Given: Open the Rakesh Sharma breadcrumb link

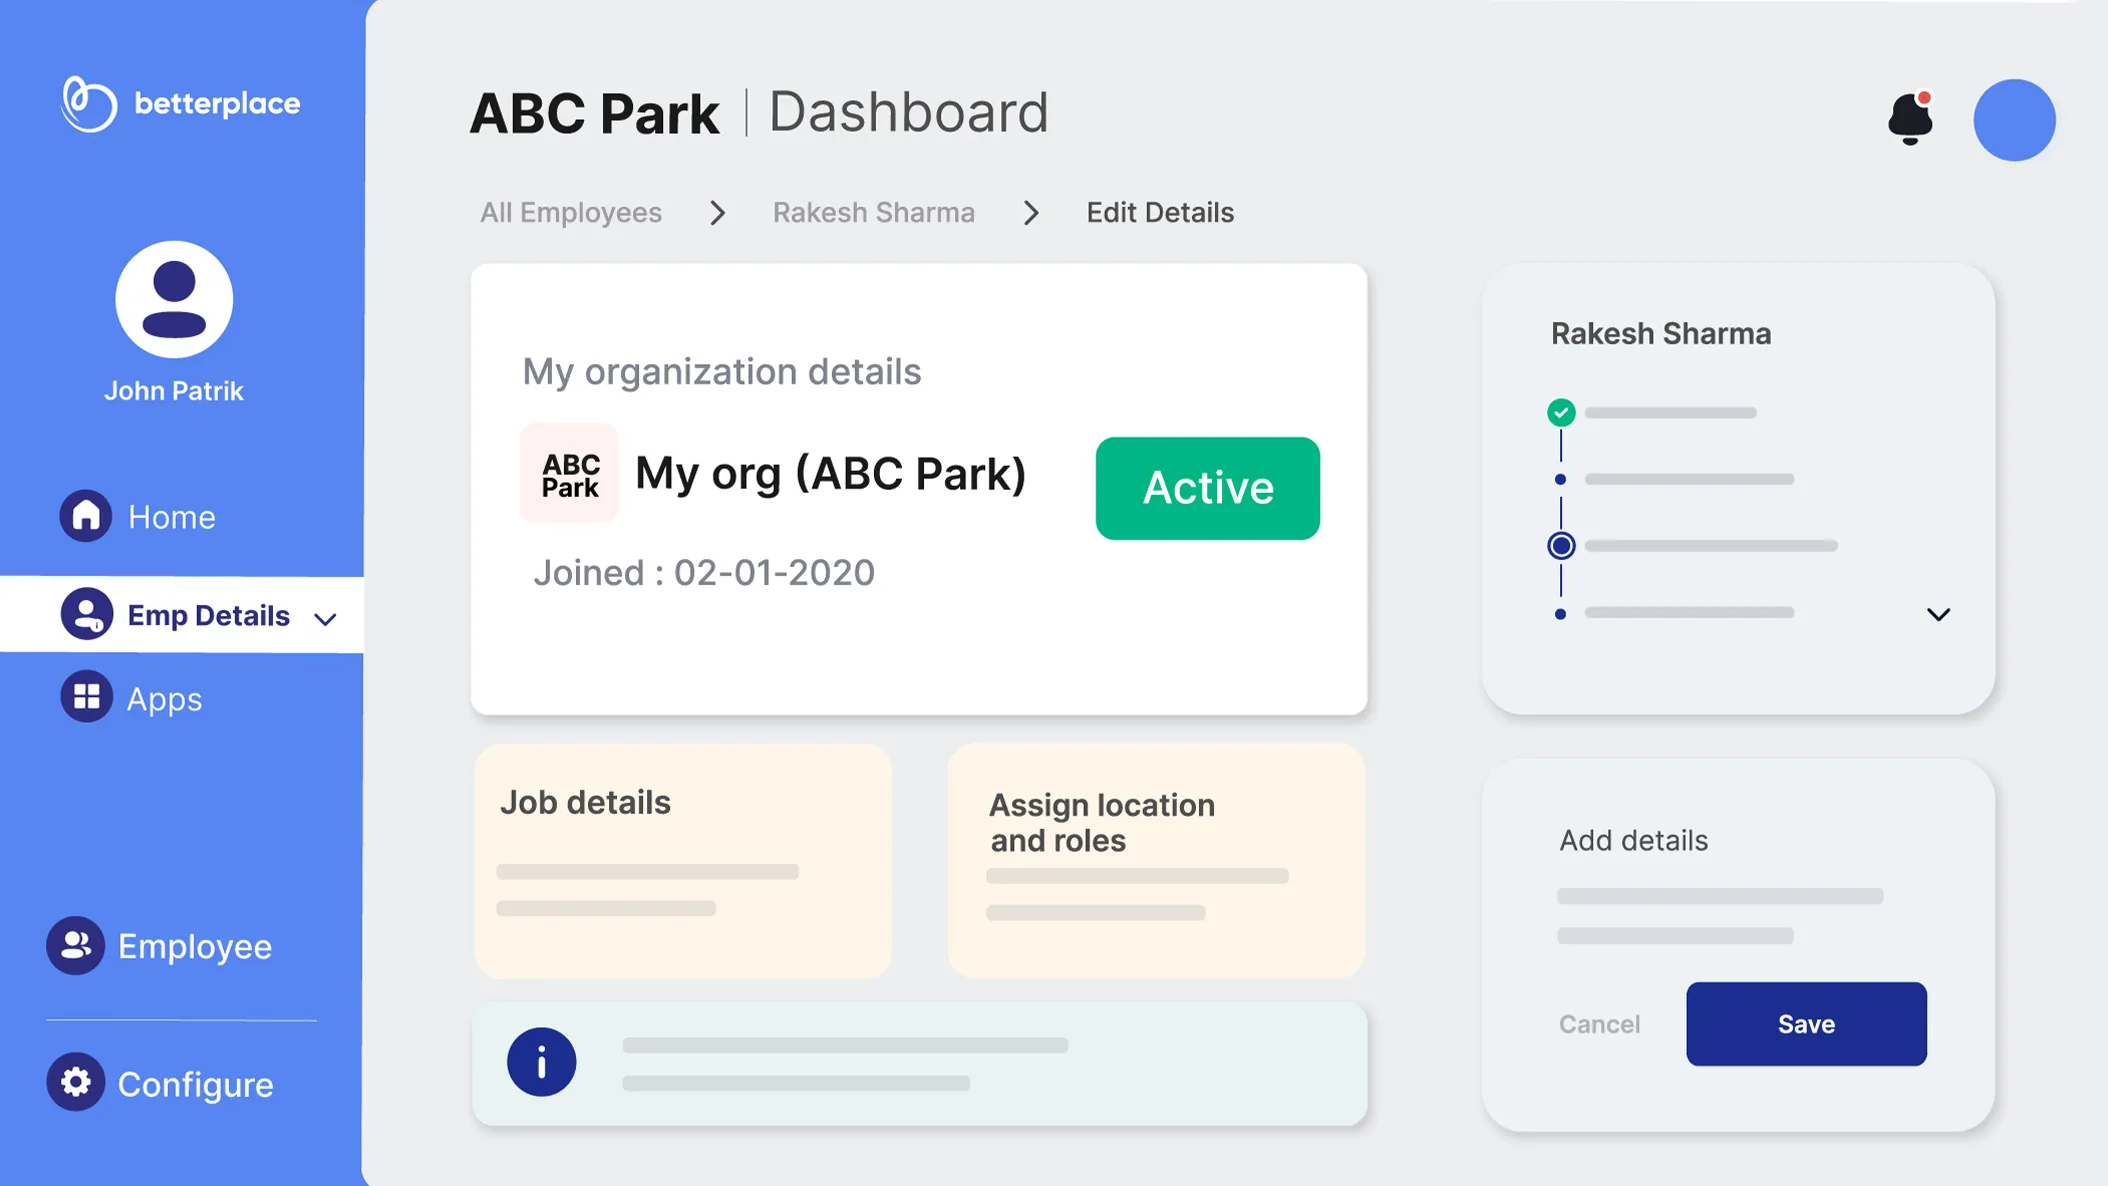Looking at the screenshot, I should [x=873, y=213].
